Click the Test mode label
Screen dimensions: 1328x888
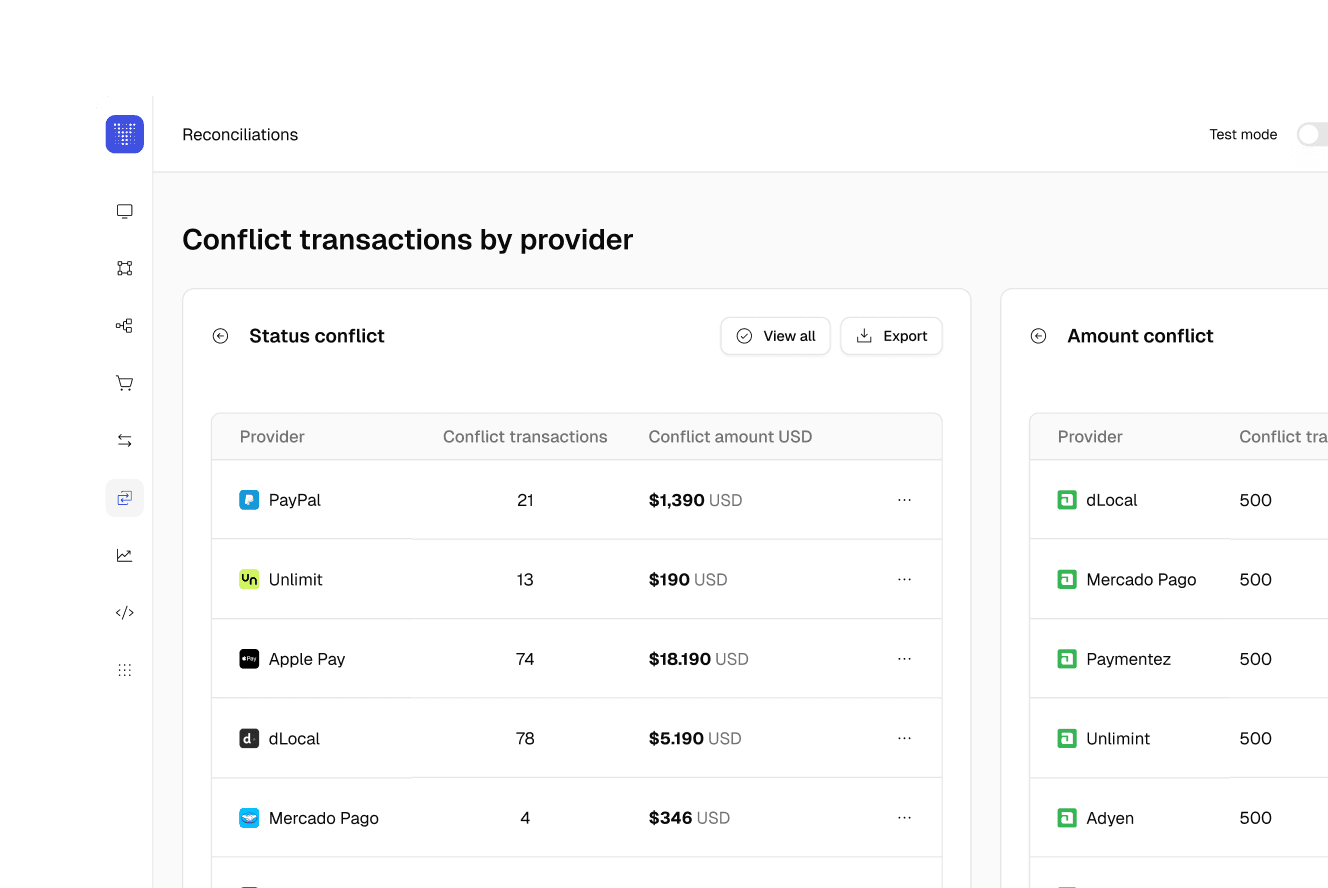point(1243,134)
